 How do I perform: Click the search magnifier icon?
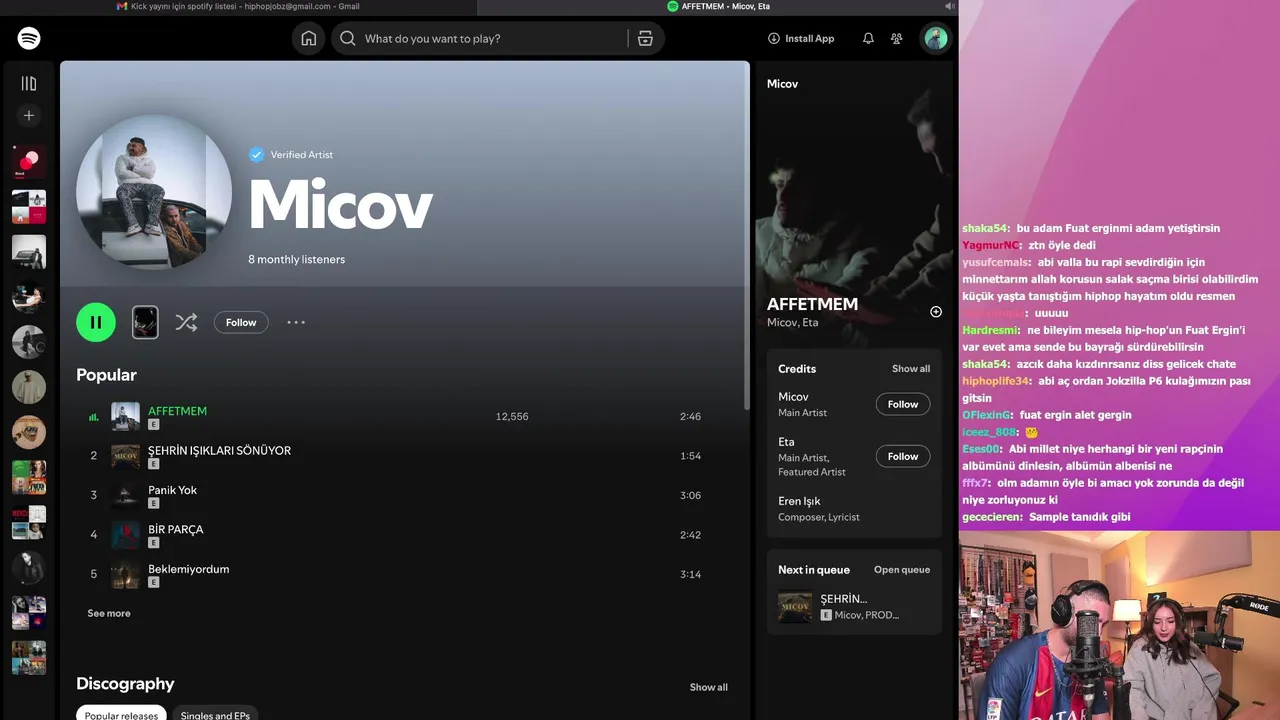pyautogui.click(x=347, y=38)
